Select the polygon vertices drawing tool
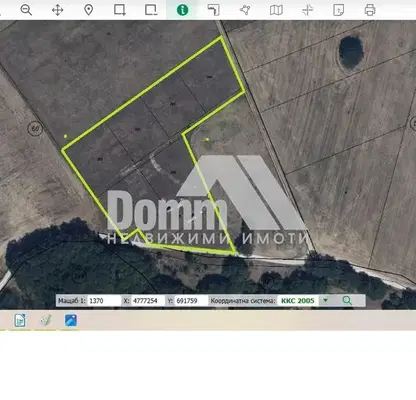The width and height of the screenshot is (416, 400). pyautogui.click(x=245, y=10)
